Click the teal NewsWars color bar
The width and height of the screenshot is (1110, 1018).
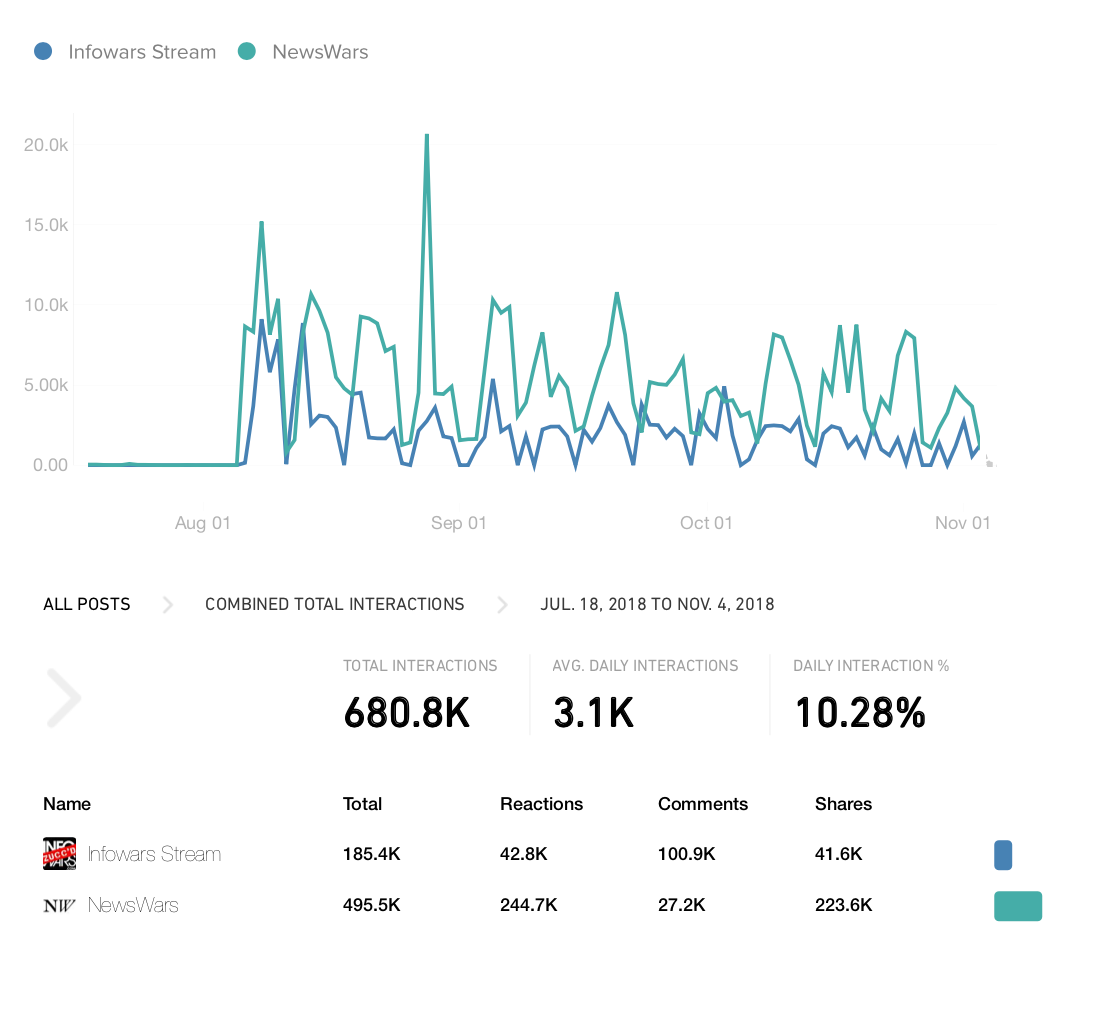[1018, 906]
